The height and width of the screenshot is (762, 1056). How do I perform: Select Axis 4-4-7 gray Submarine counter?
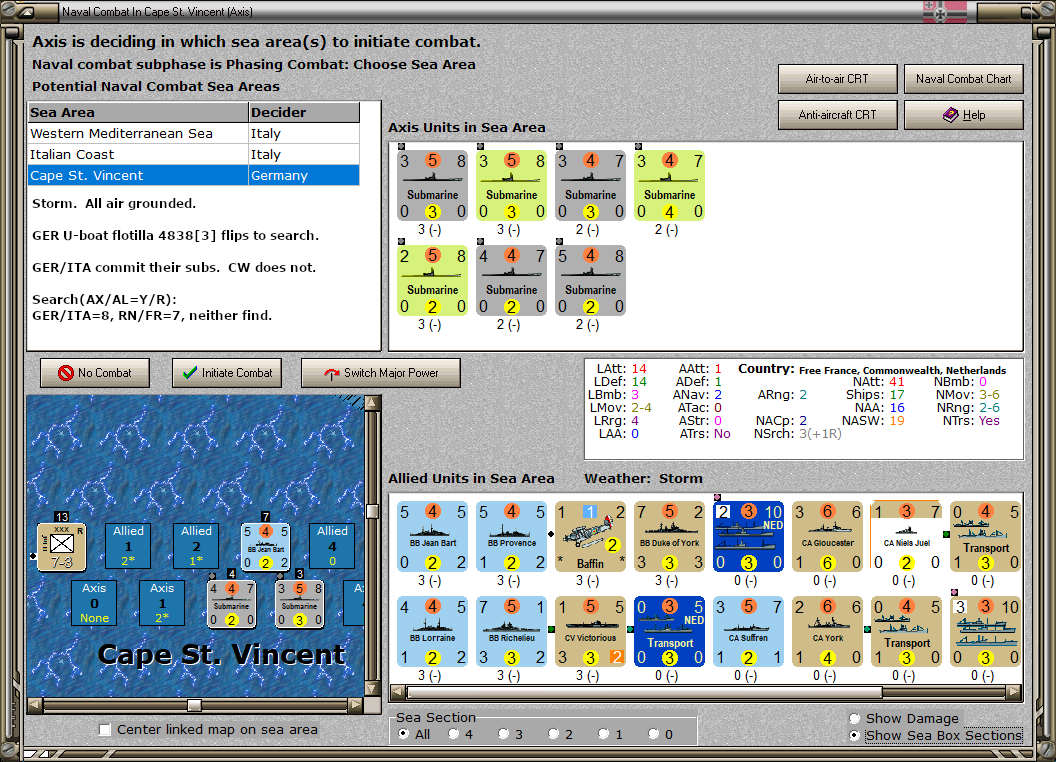512,280
